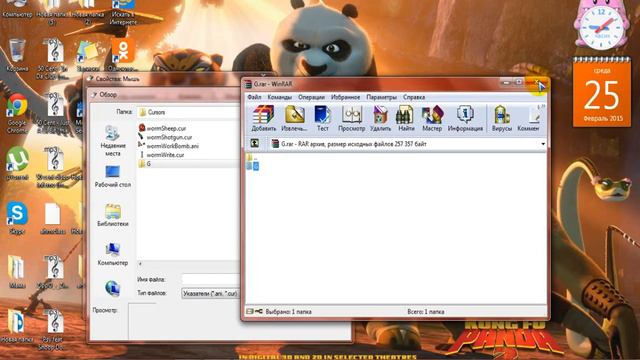Open the Справка menu in WinRAR
Image resolution: width=640 pixels, height=360 pixels.
coord(414,97)
